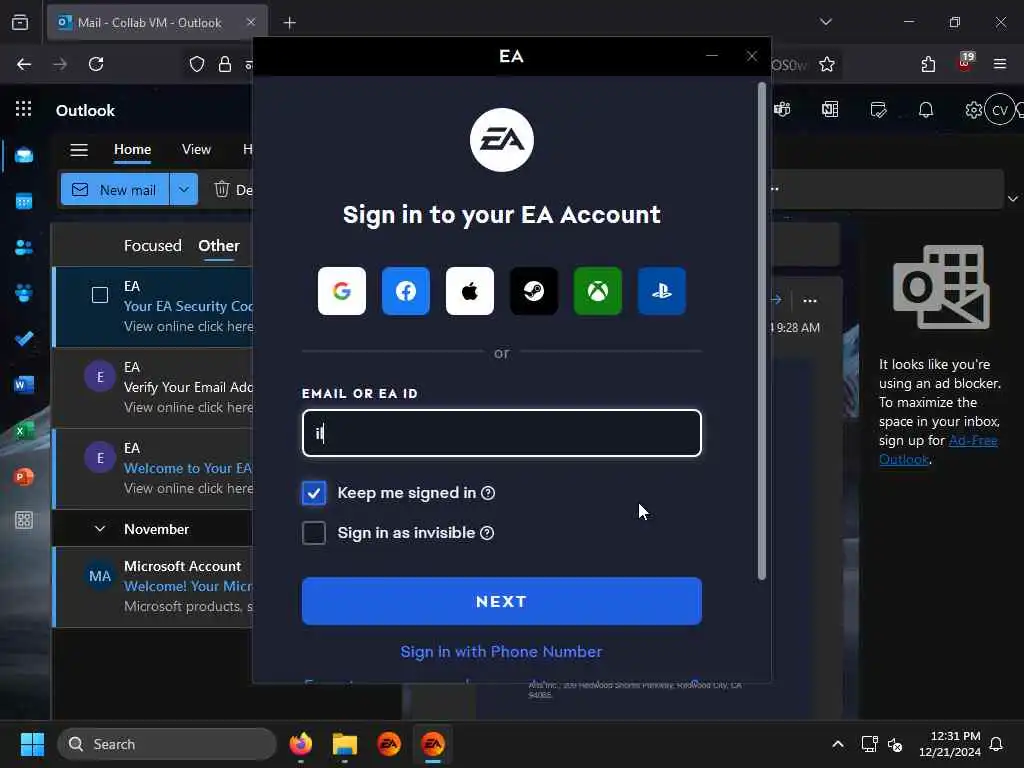Click the help icon beside Sign in as invisible
This screenshot has height=768, width=1024.
487,533
